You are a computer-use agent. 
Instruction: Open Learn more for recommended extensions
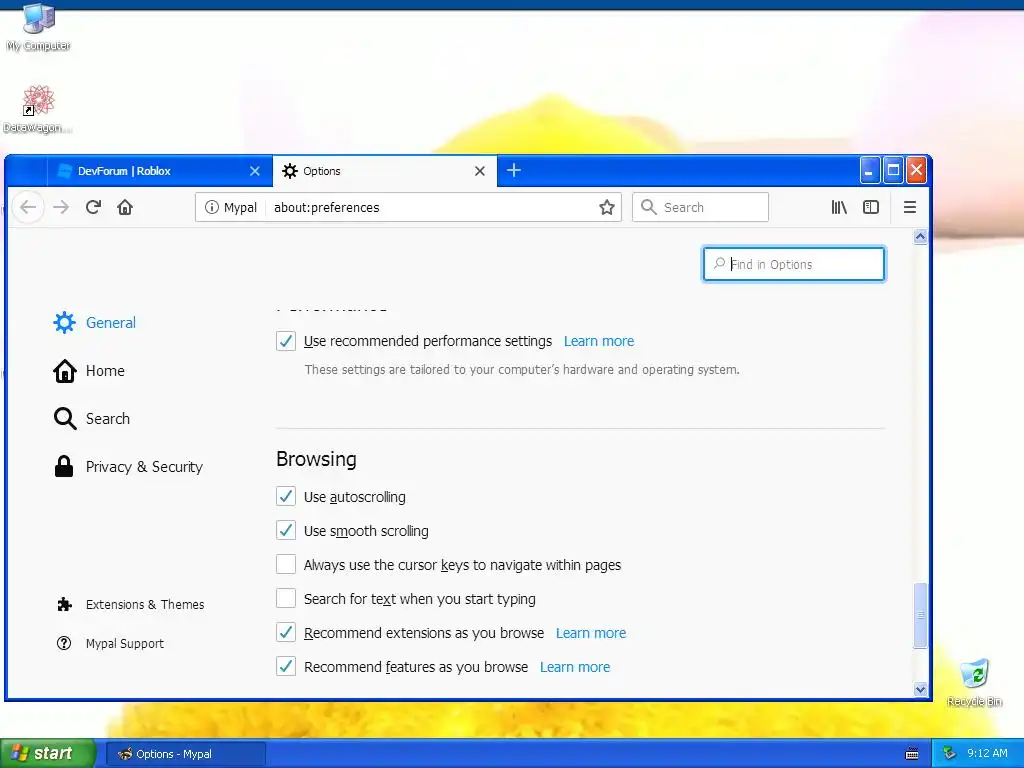point(591,633)
